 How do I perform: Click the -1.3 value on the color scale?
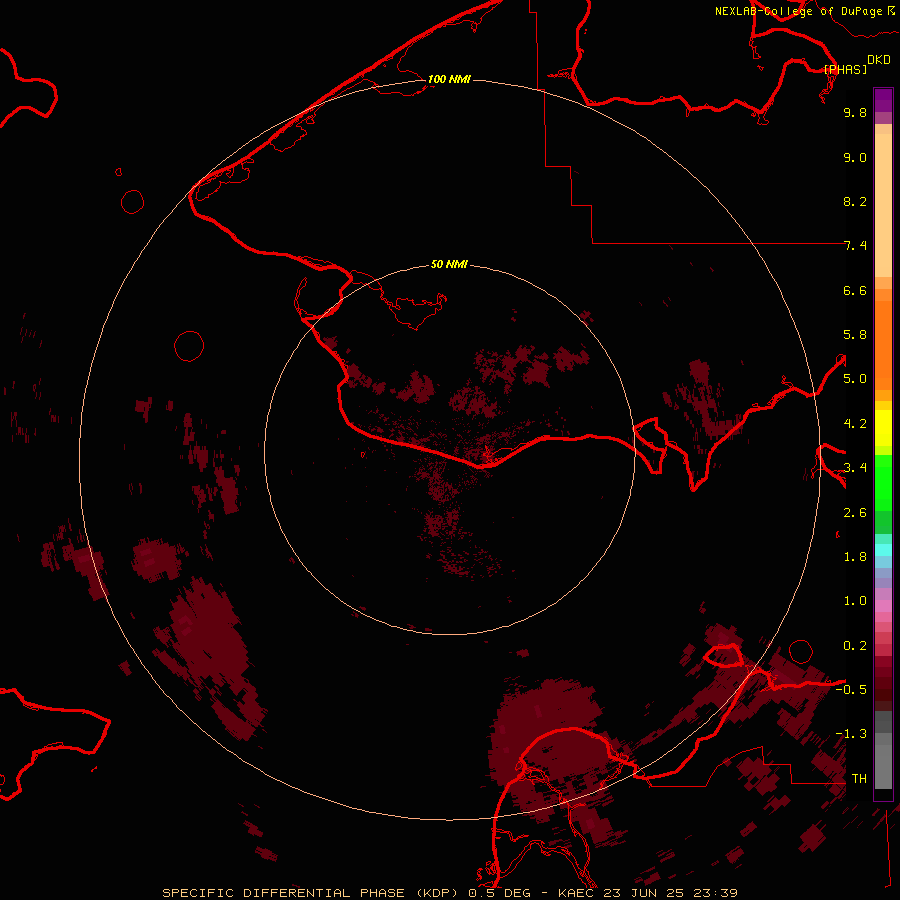[x=851, y=734]
